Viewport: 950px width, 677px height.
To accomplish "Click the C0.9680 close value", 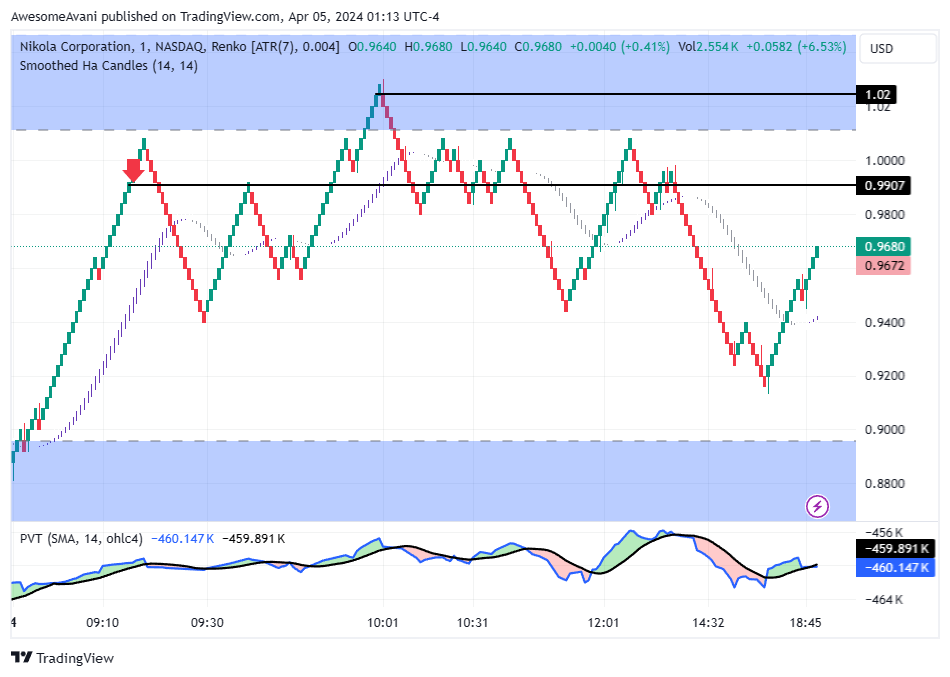I will [x=538, y=47].
